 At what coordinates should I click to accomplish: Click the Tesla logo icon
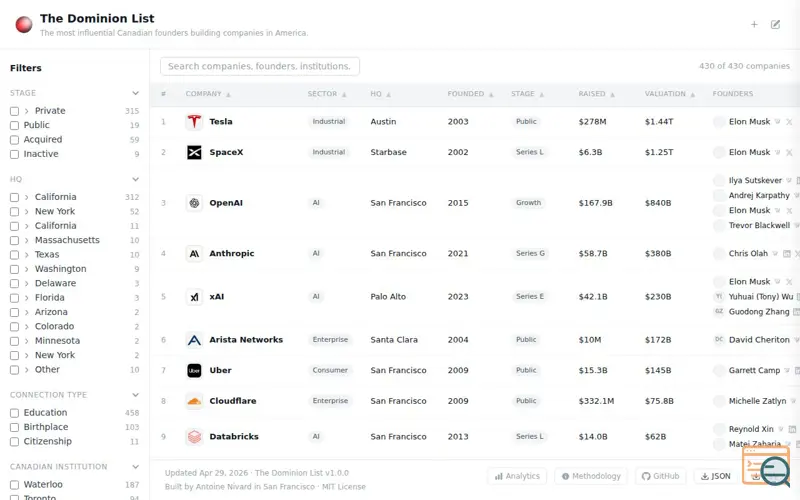click(x=194, y=121)
